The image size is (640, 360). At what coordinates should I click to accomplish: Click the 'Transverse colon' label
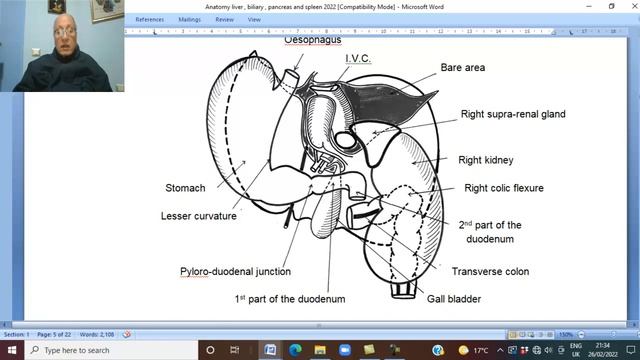point(490,271)
